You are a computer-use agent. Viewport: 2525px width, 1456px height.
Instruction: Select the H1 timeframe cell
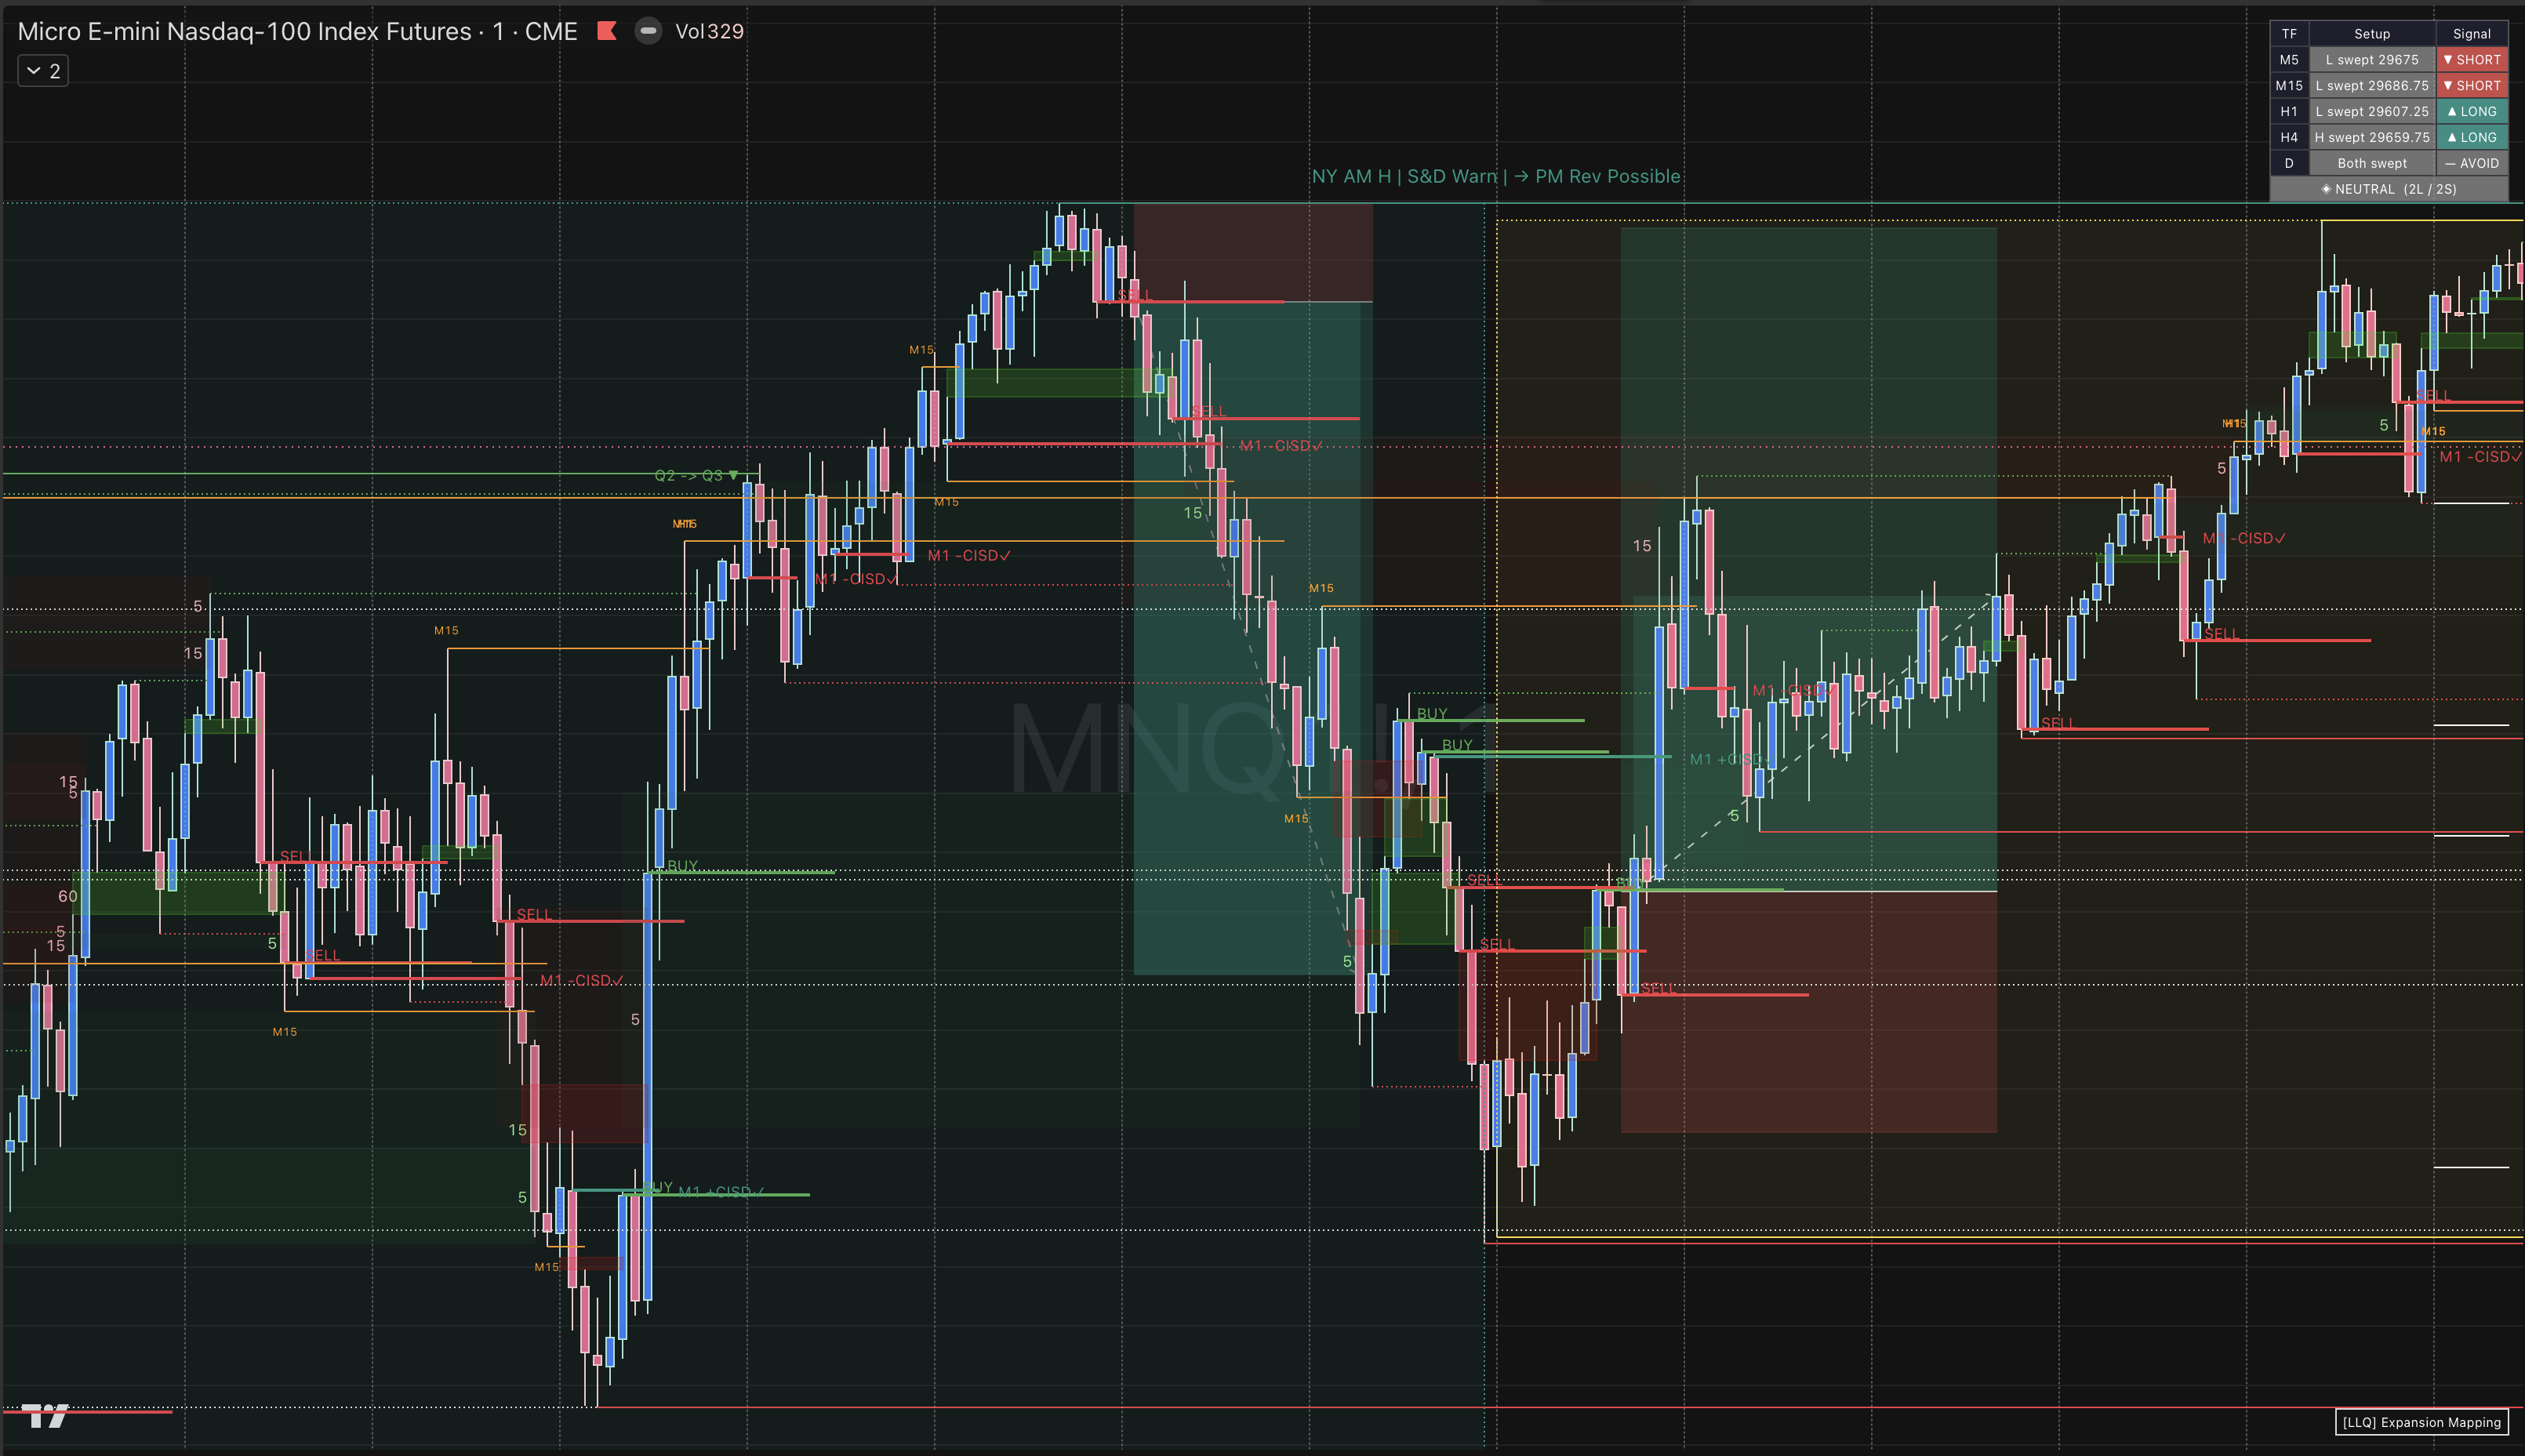tap(2289, 112)
